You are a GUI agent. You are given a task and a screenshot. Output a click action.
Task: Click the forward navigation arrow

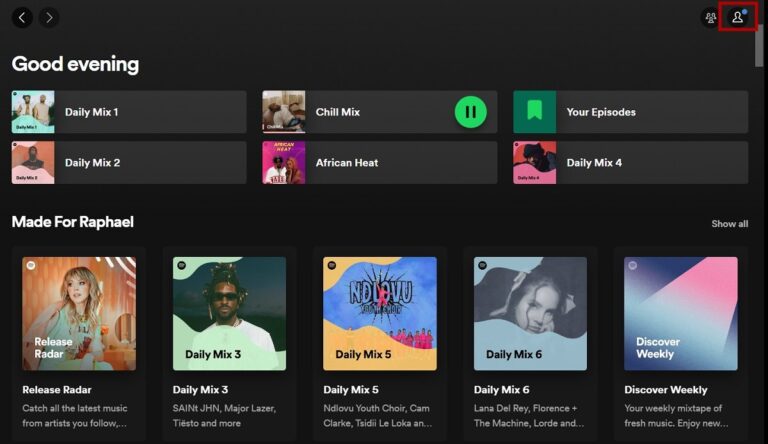[x=48, y=17]
